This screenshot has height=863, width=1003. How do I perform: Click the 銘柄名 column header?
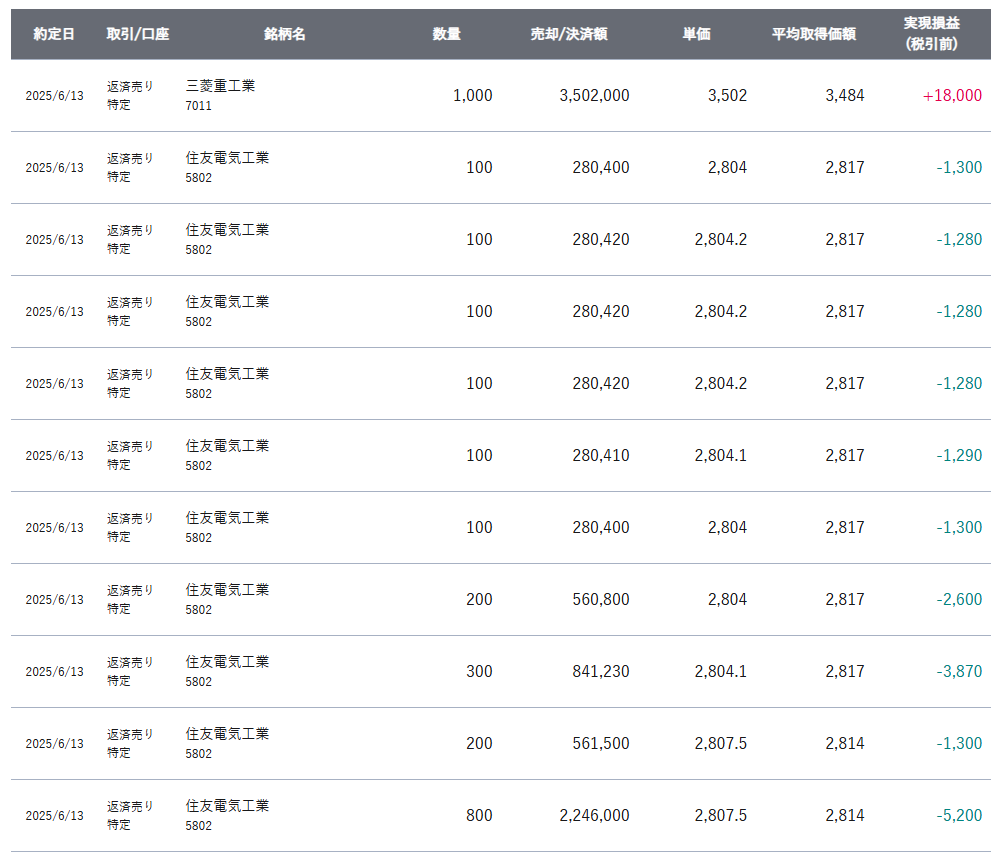click(285, 34)
